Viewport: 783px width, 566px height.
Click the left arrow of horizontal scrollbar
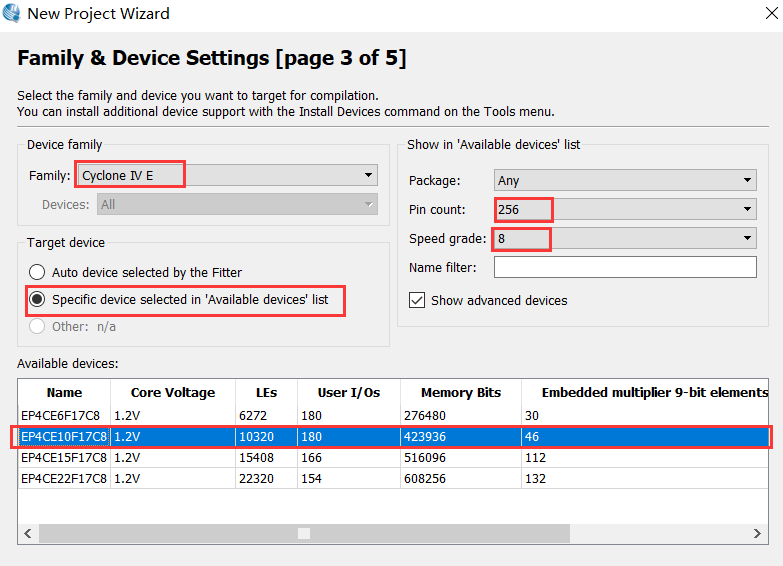coord(28,534)
